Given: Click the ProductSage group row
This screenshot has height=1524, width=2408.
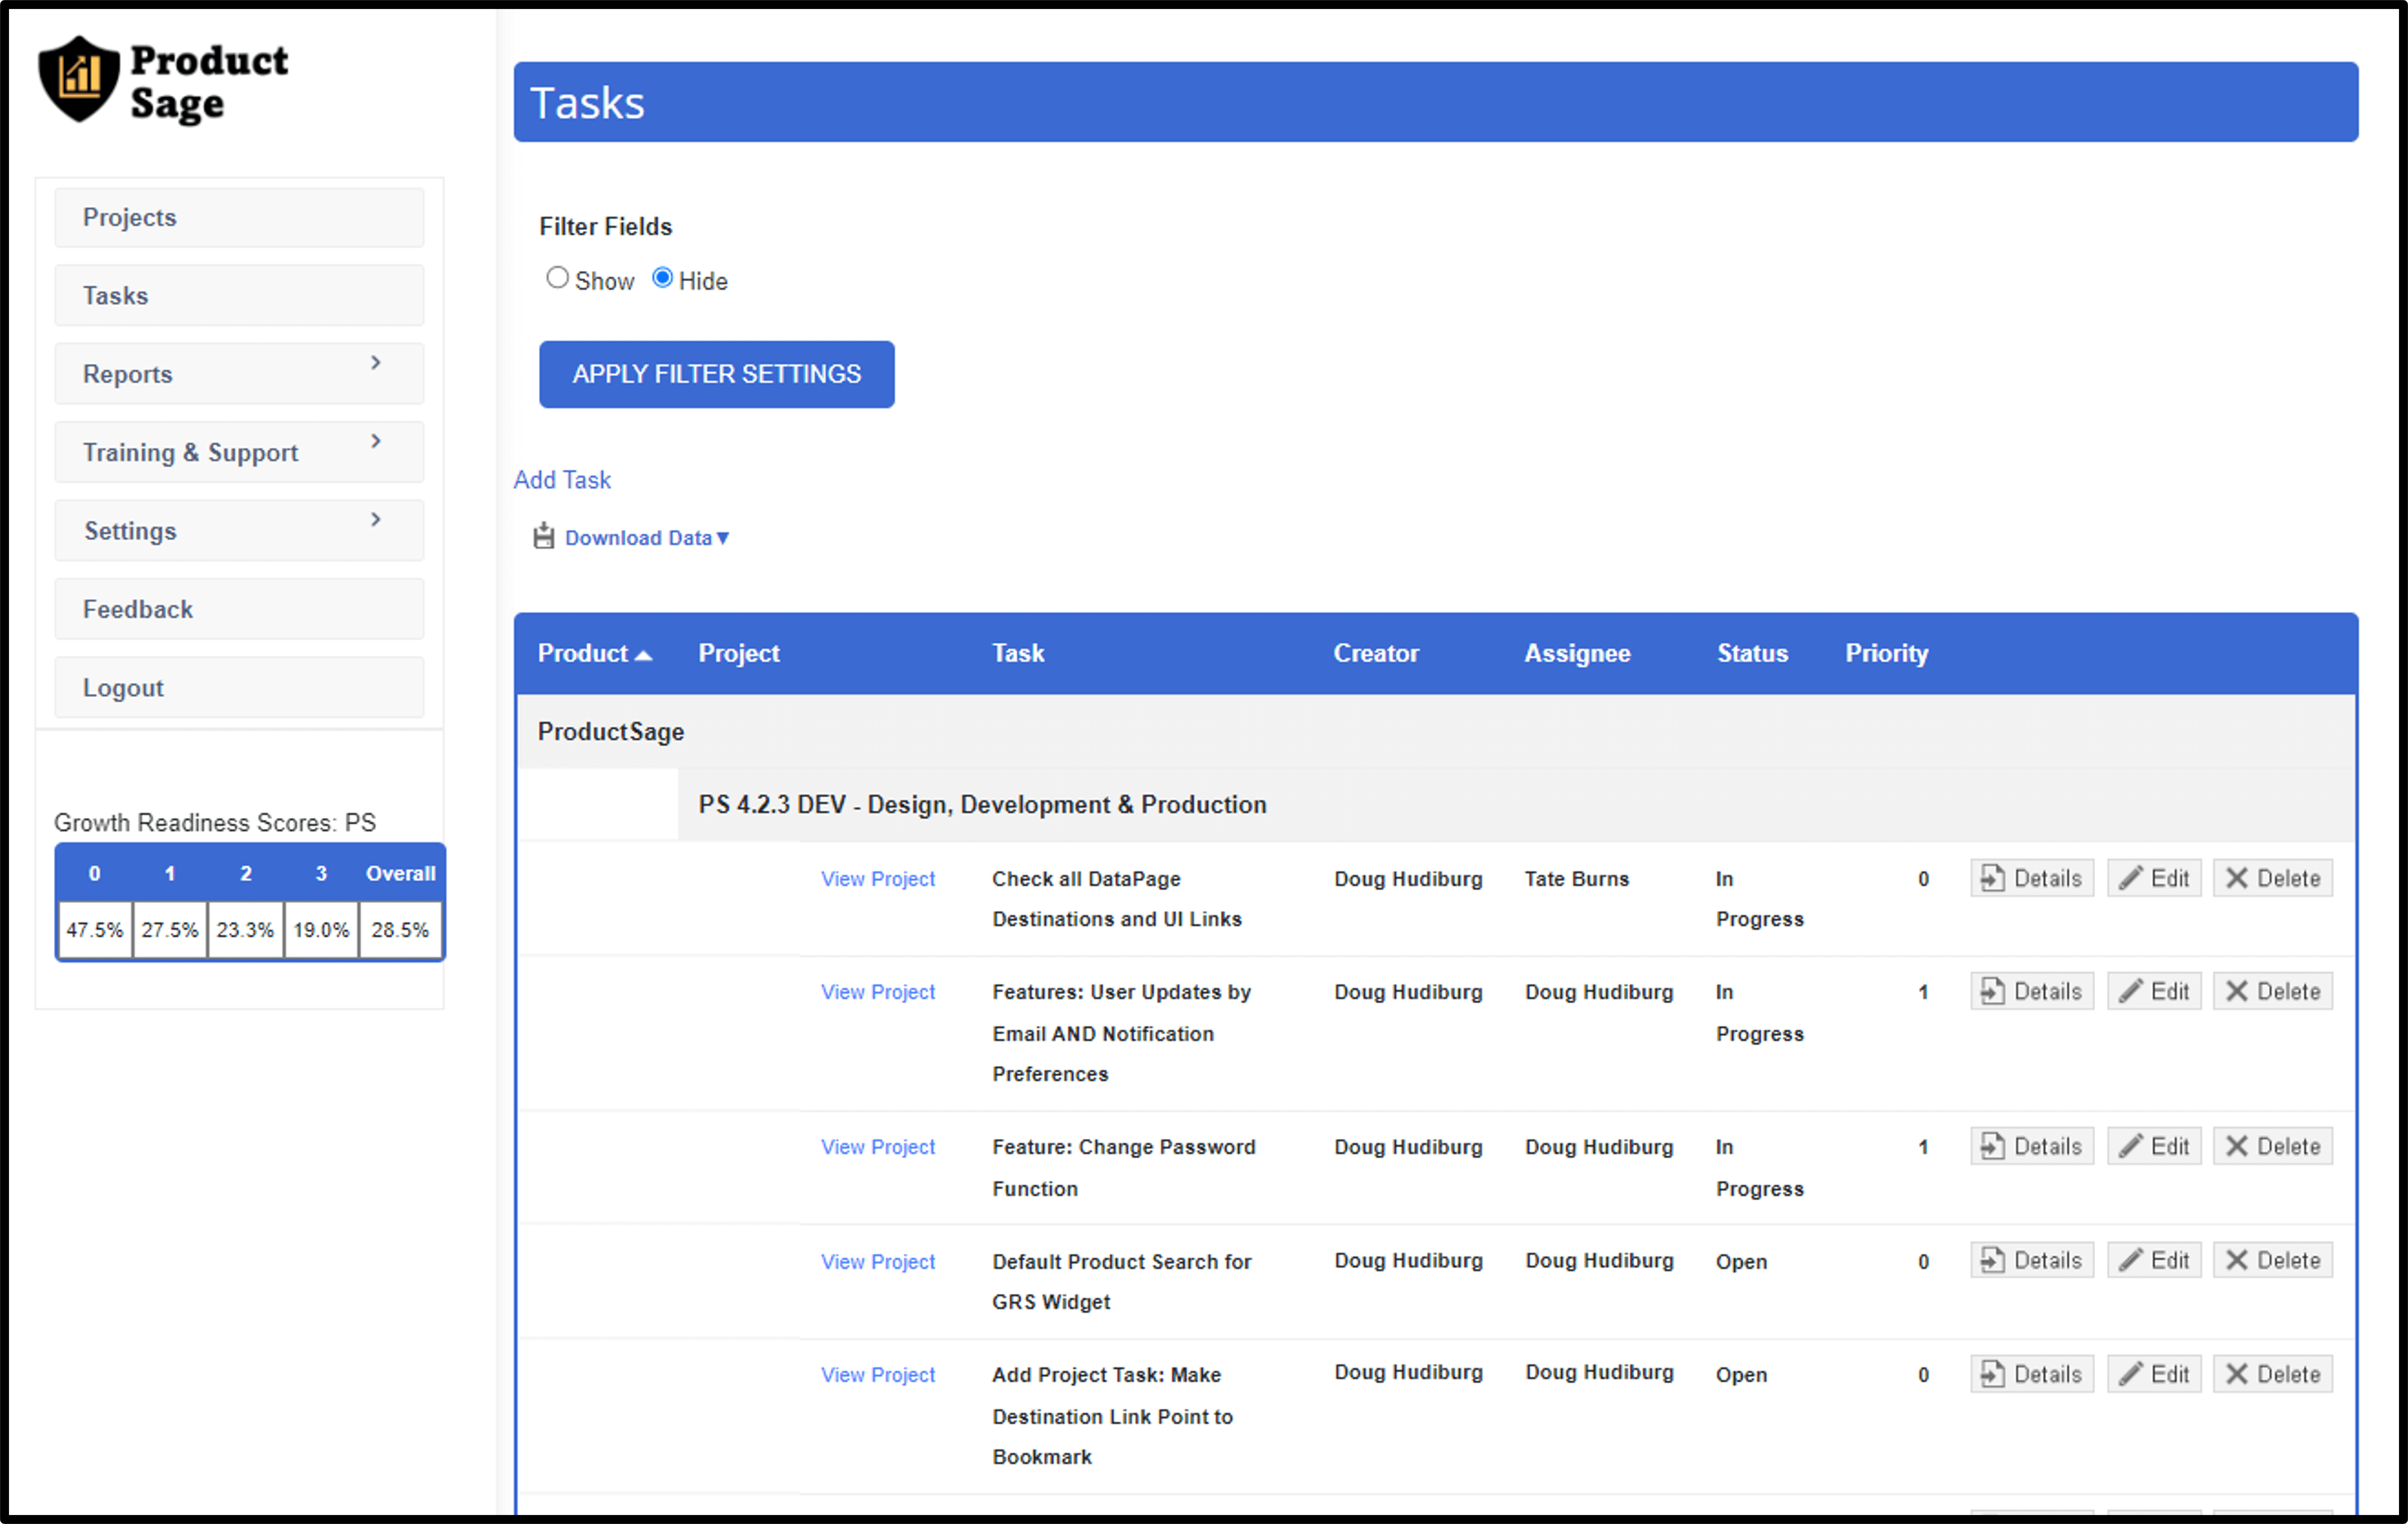Looking at the screenshot, I should click(x=1436, y=731).
